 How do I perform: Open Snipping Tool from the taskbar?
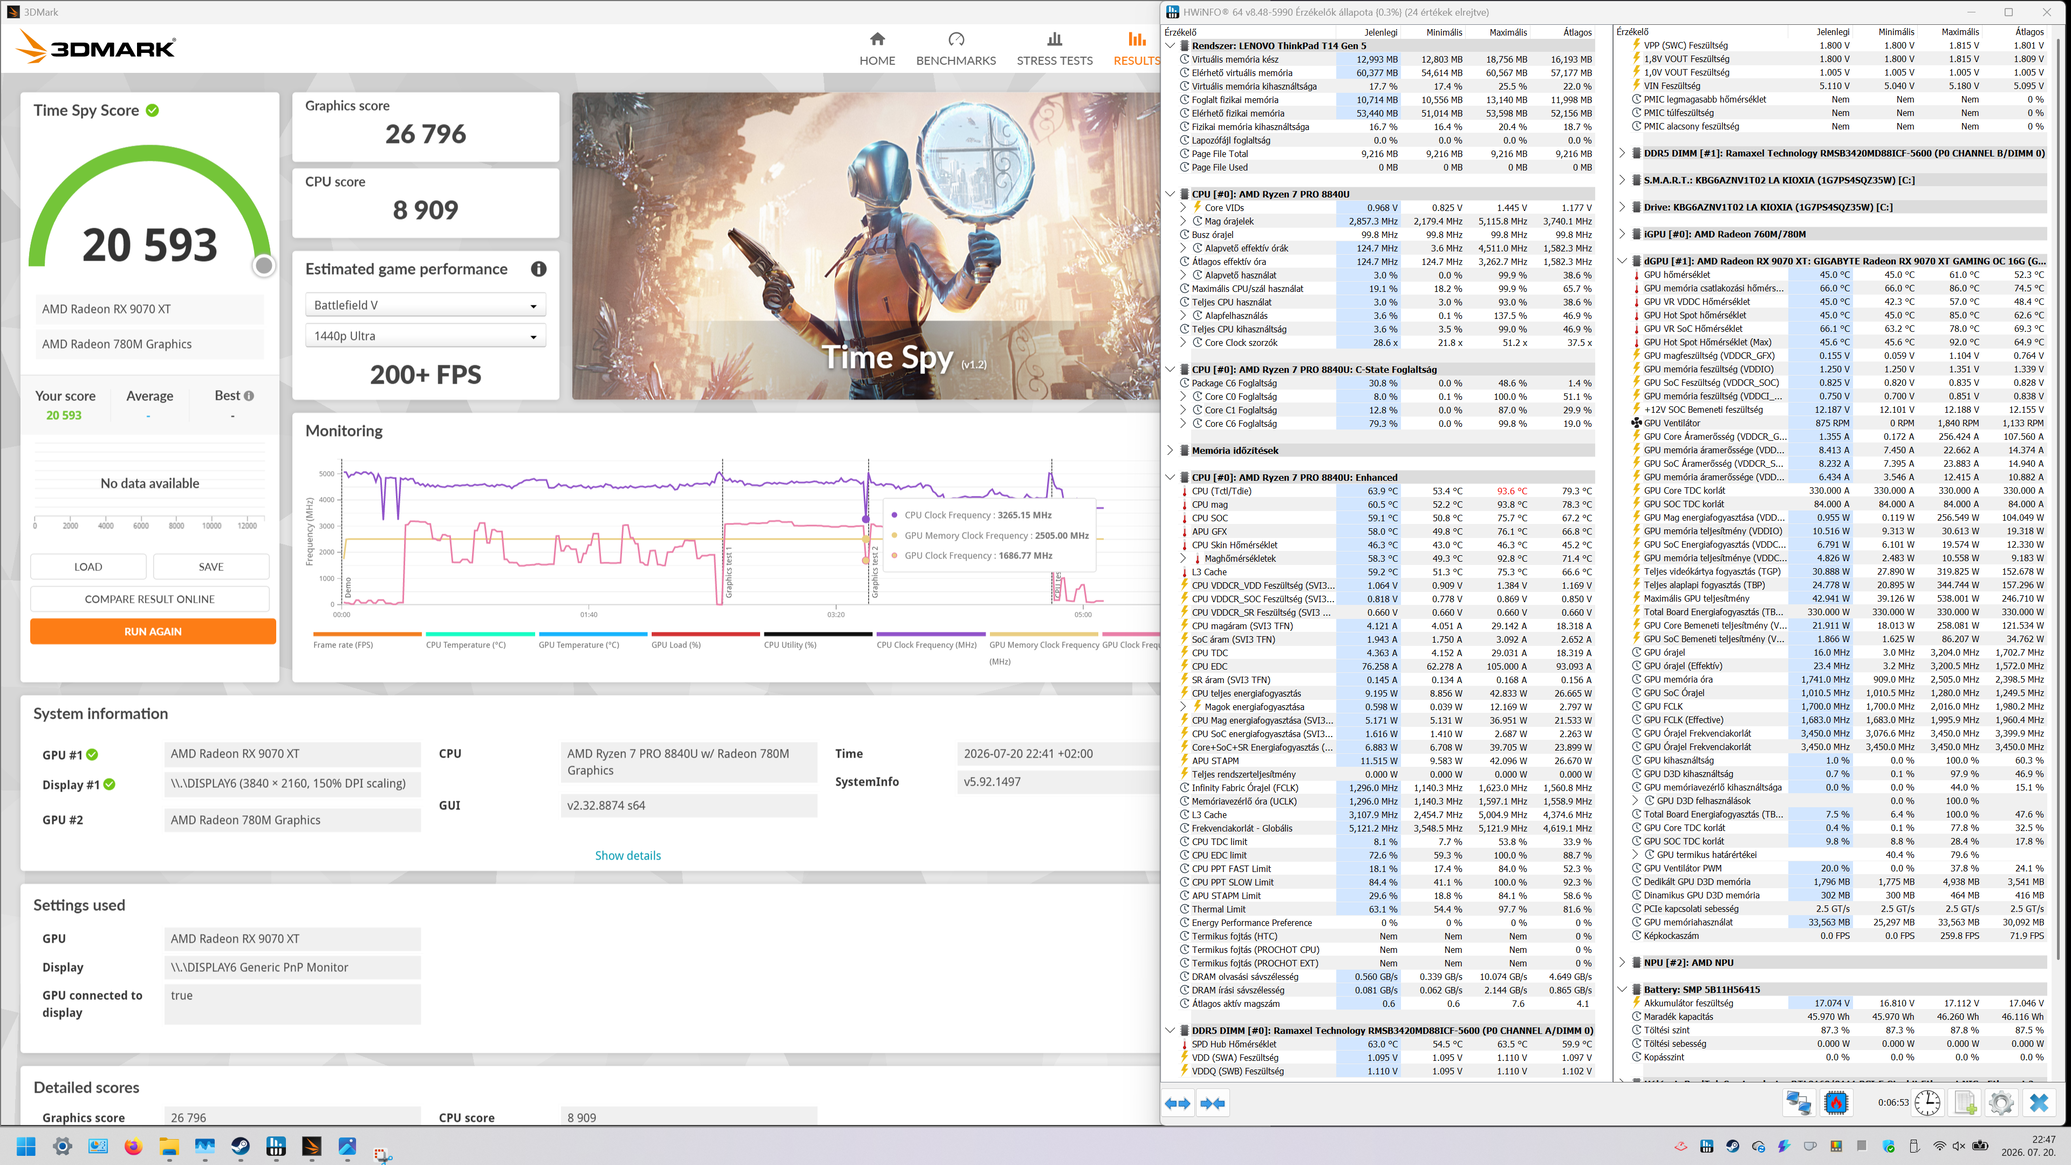pyautogui.click(x=383, y=1154)
